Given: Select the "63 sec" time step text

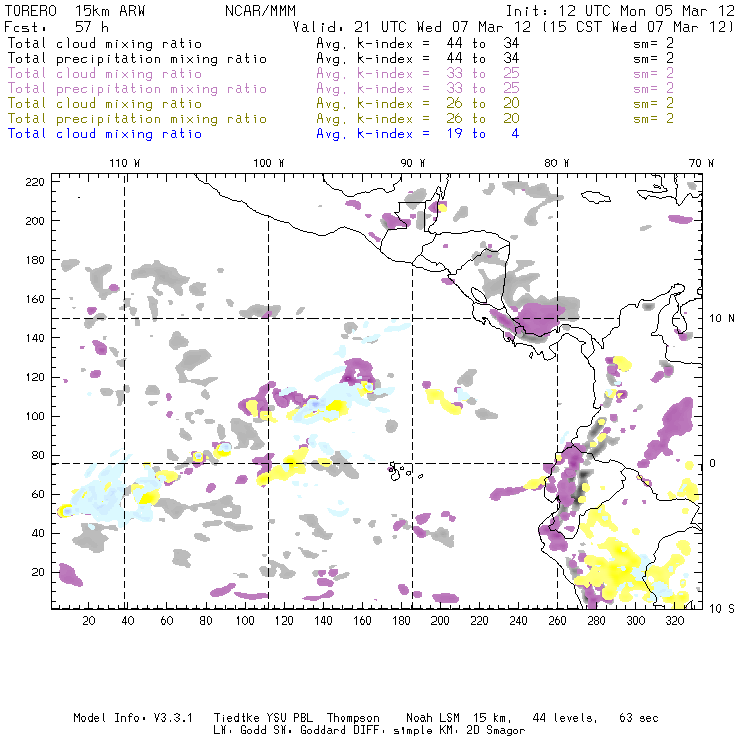Looking at the screenshot, I should (x=639, y=718).
